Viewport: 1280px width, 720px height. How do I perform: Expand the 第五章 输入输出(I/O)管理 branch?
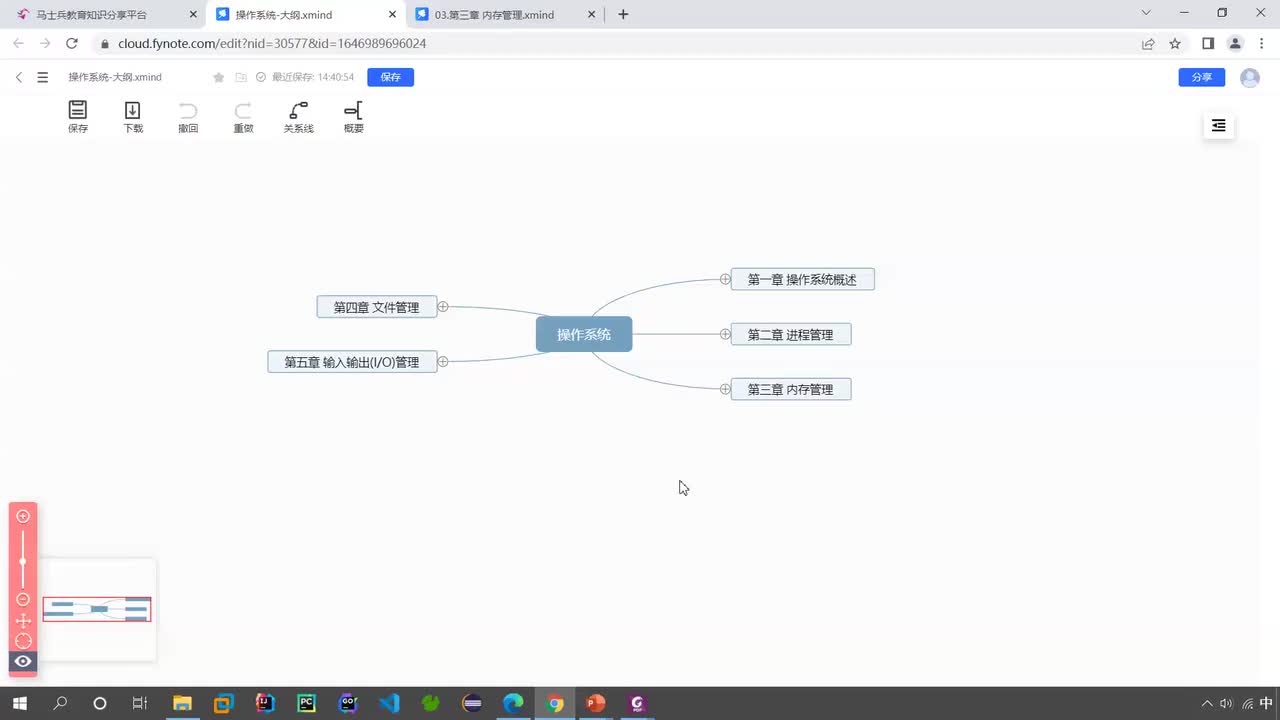click(x=443, y=362)
